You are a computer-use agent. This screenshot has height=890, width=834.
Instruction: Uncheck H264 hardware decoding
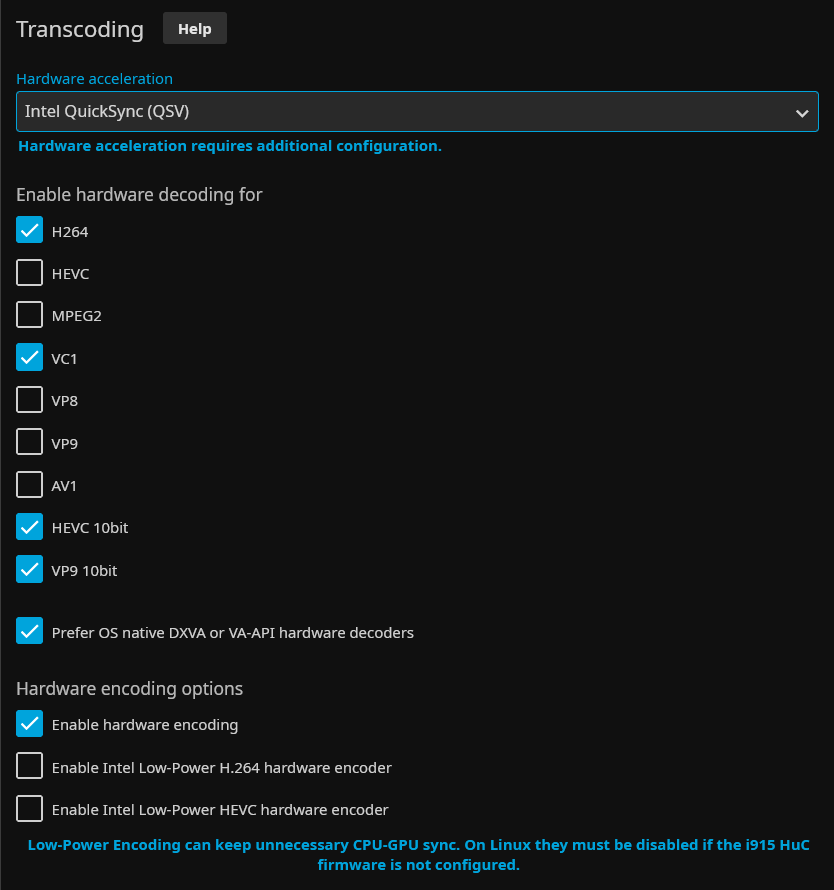(x=30, y=231)
